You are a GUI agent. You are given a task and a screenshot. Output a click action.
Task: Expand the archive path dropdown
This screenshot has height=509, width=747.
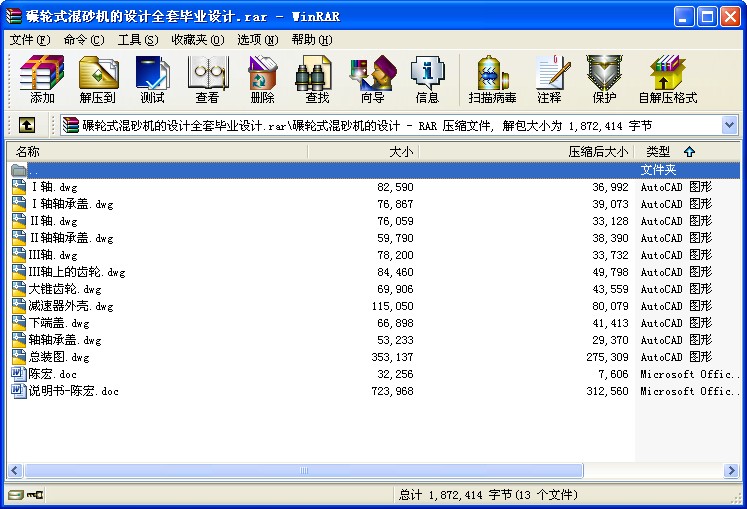pos(729,125)
